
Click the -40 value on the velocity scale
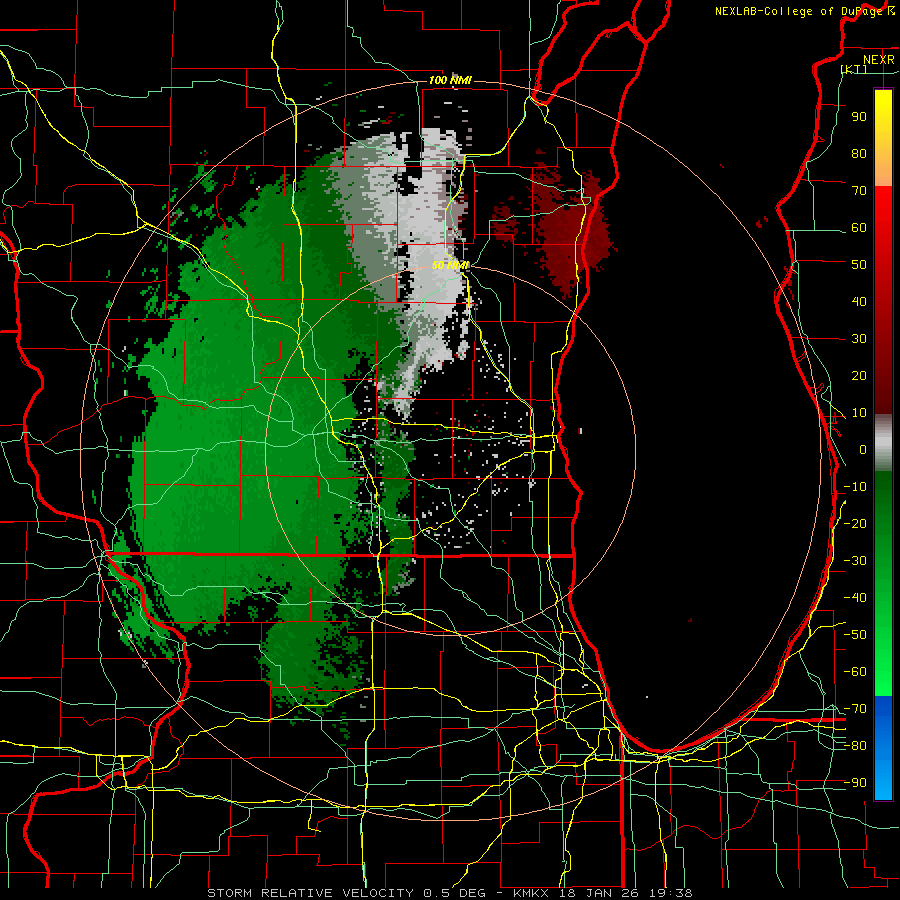pyautogui.click(x=855, y=598)
